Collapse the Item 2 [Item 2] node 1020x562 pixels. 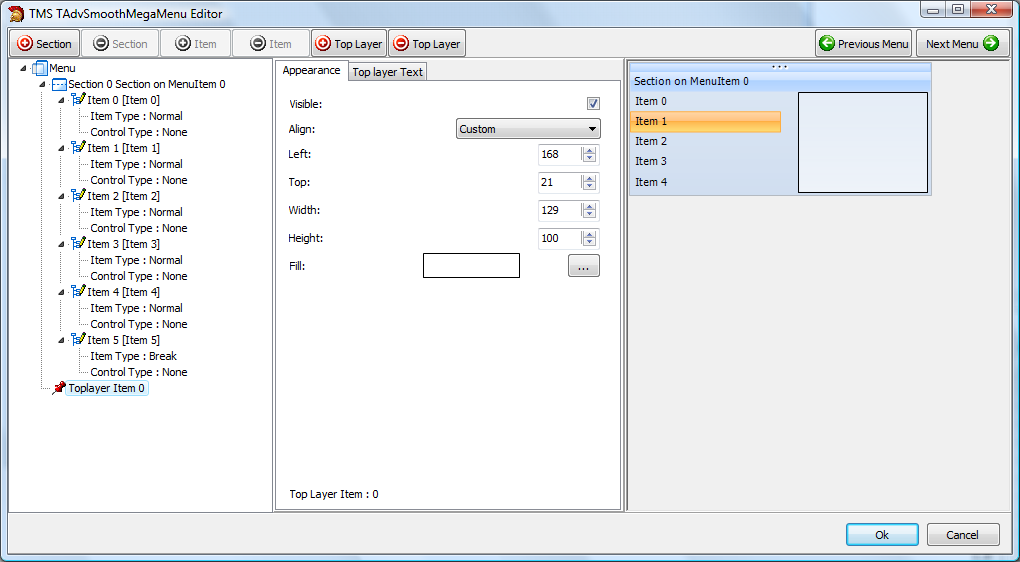(x=62, y=196)
